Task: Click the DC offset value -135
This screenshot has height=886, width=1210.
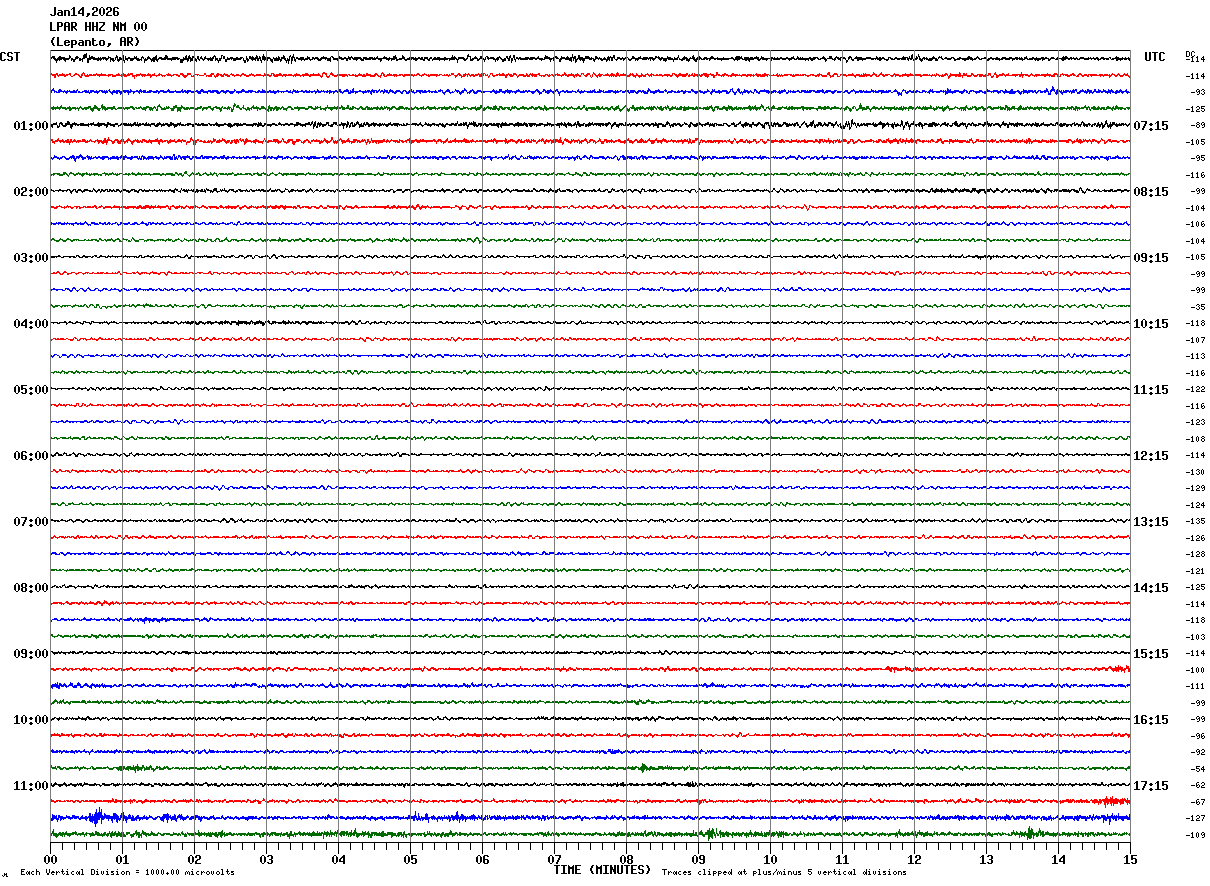Action: [x=1195, y=521]
